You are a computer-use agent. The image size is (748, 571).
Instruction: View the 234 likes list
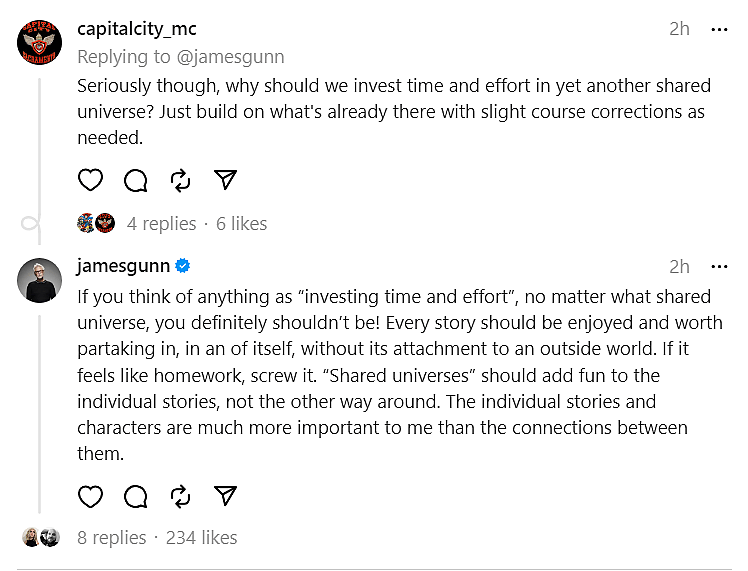click(201, 538)
